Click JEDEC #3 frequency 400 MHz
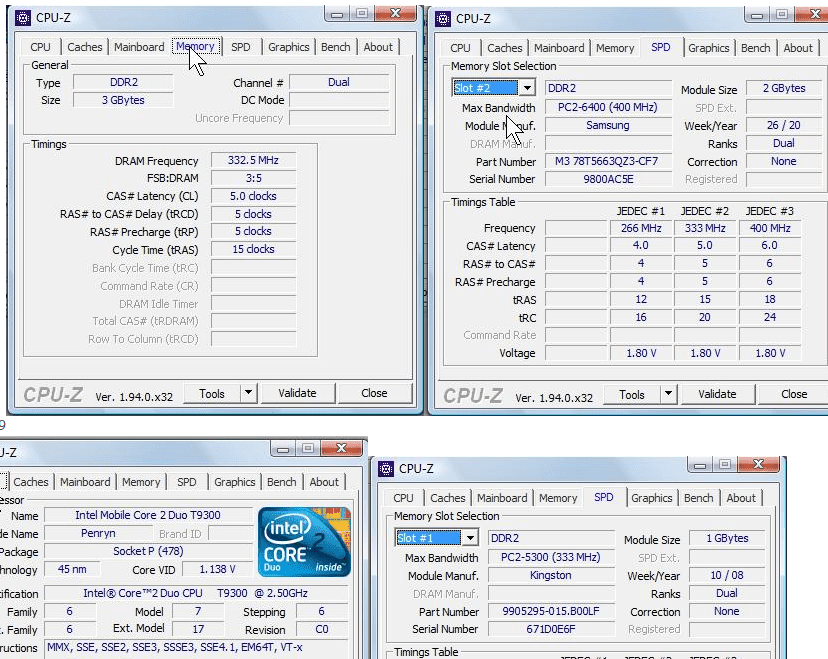This screenshot has height=659, width=828. (x=770, y=228)
